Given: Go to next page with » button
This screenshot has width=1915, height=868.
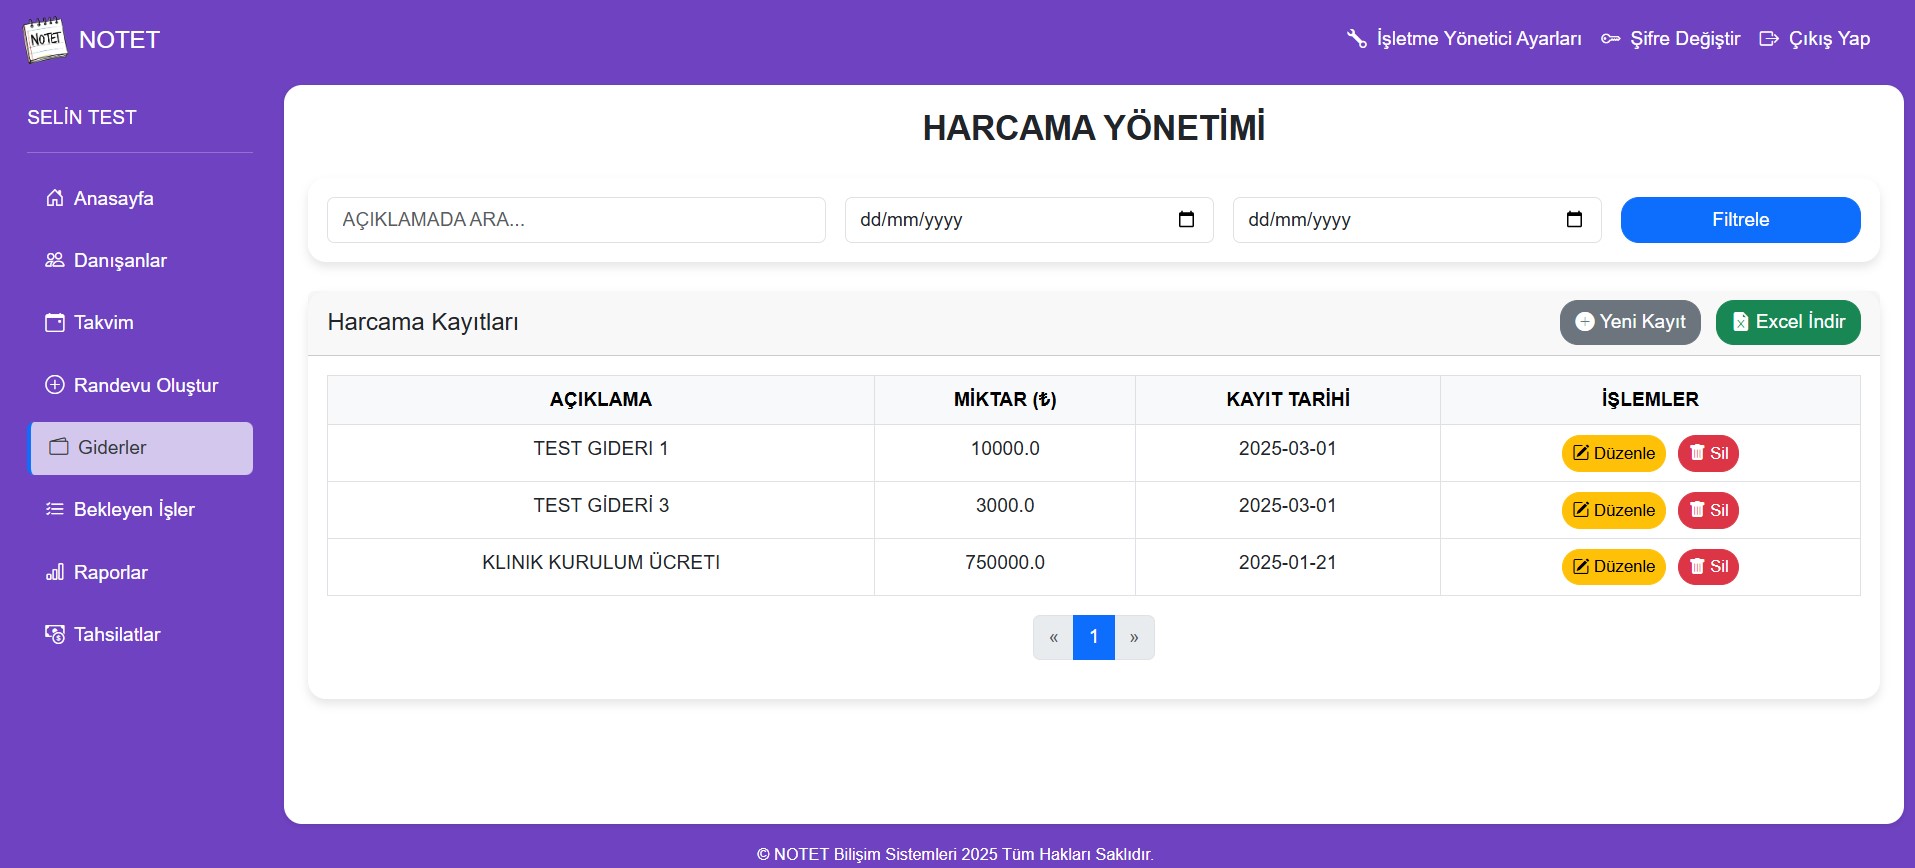Looking at the screenshot, I should [1134, 637].
